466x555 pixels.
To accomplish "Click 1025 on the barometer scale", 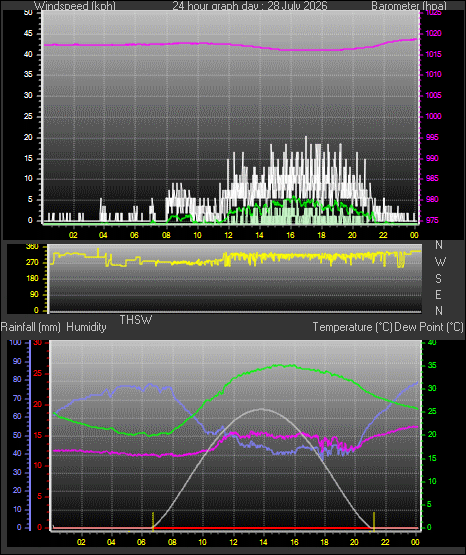I will [x=433, y=13].
